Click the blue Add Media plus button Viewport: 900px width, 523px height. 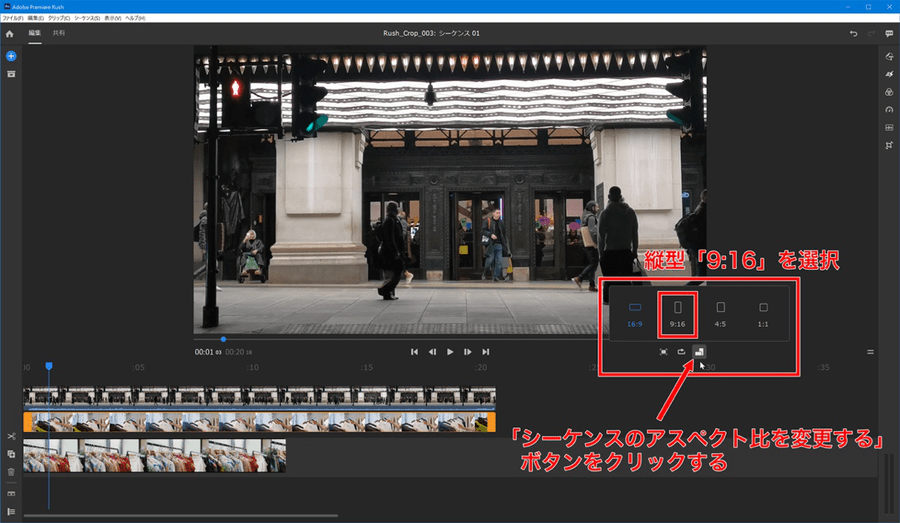(11, 56)
